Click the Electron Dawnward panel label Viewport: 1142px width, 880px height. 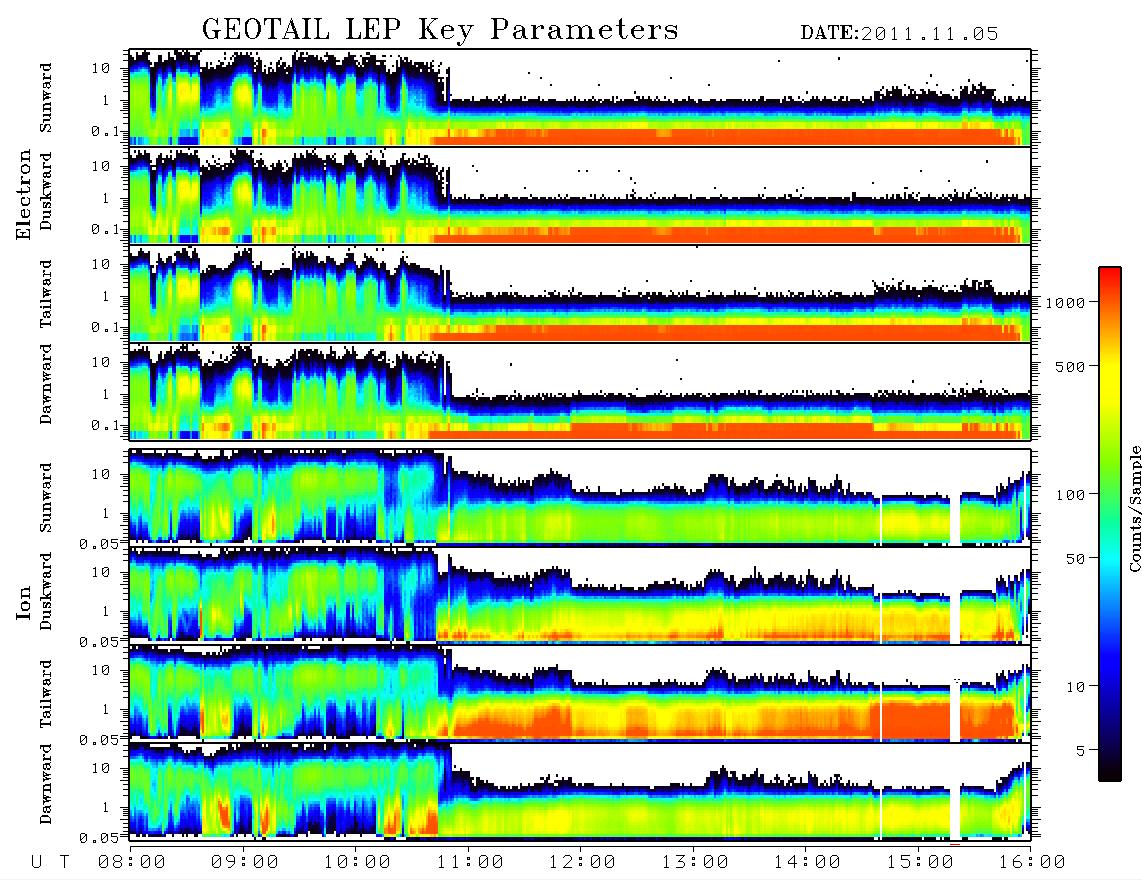46,384
